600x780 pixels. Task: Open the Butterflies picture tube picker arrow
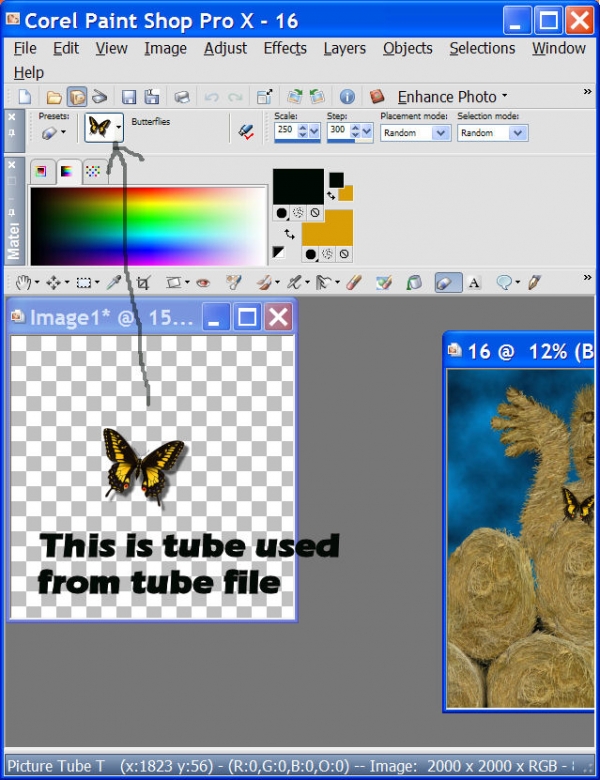click(118, 127)
